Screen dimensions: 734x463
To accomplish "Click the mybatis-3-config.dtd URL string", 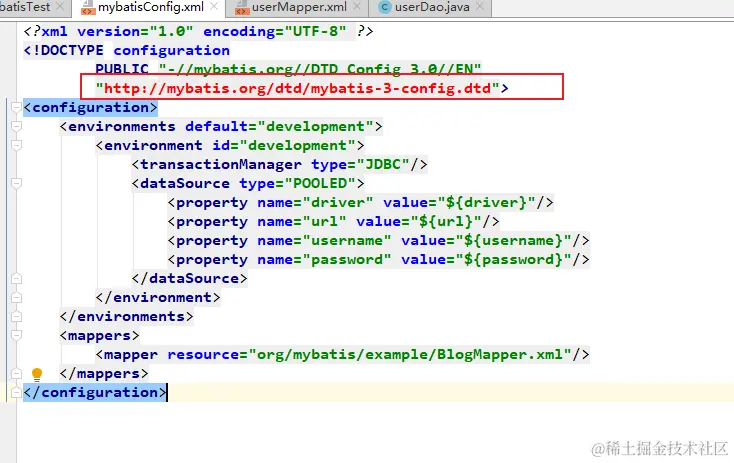I will (298, 88).
